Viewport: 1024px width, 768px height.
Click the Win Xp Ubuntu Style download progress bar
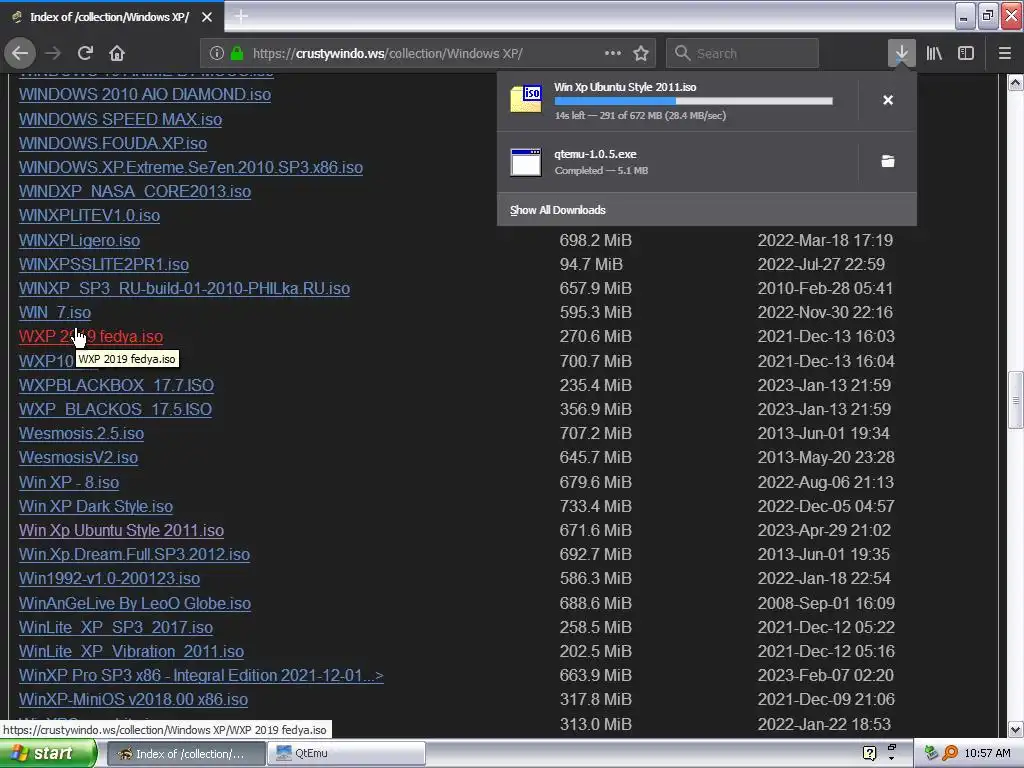click(694, 101)
